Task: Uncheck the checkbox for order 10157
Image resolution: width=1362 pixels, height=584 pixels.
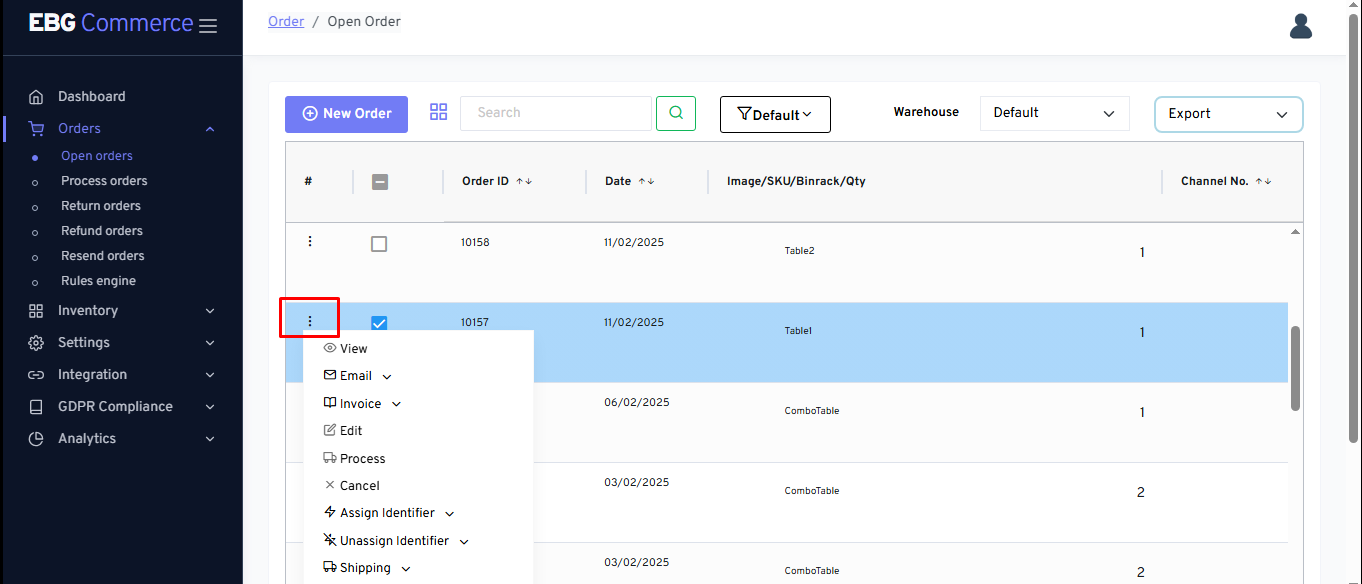Action: 379,322
